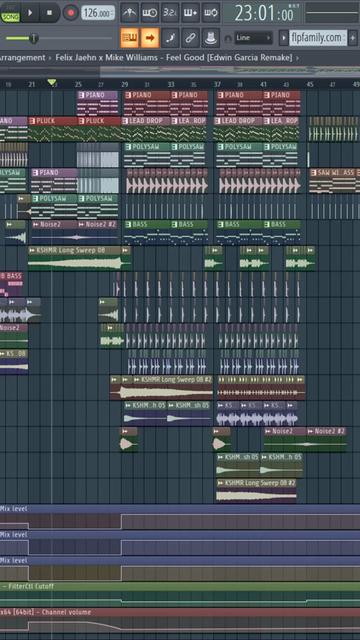Screen dimensions: 360x640
Task: Open menu icon of LEAD DROP clip at bar 37
Action: (x=218, y=121)
